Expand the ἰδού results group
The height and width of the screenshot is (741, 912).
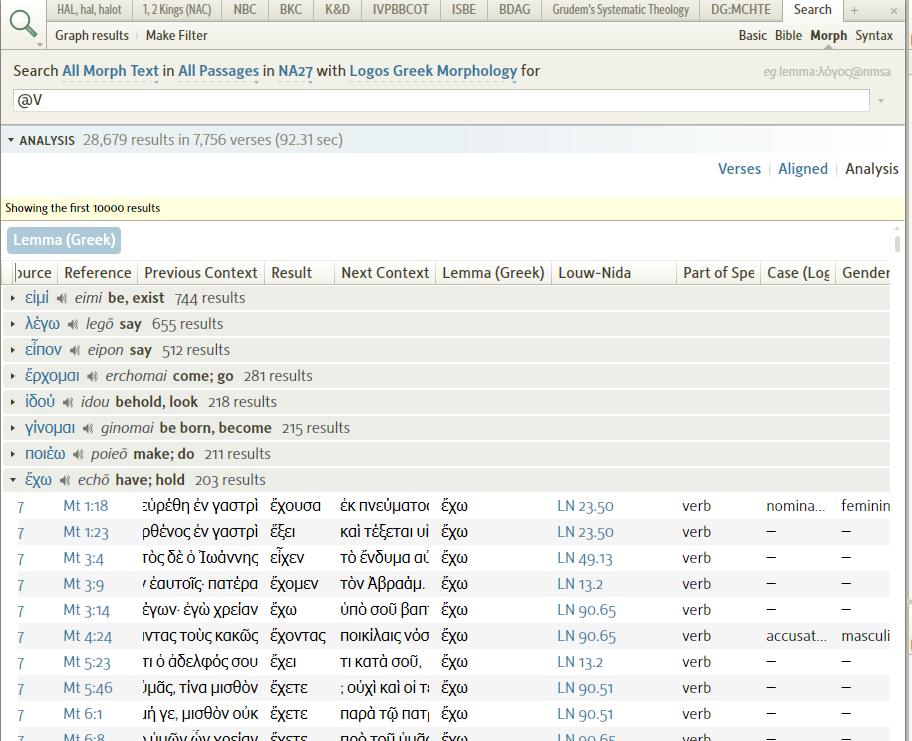[13, 402]
